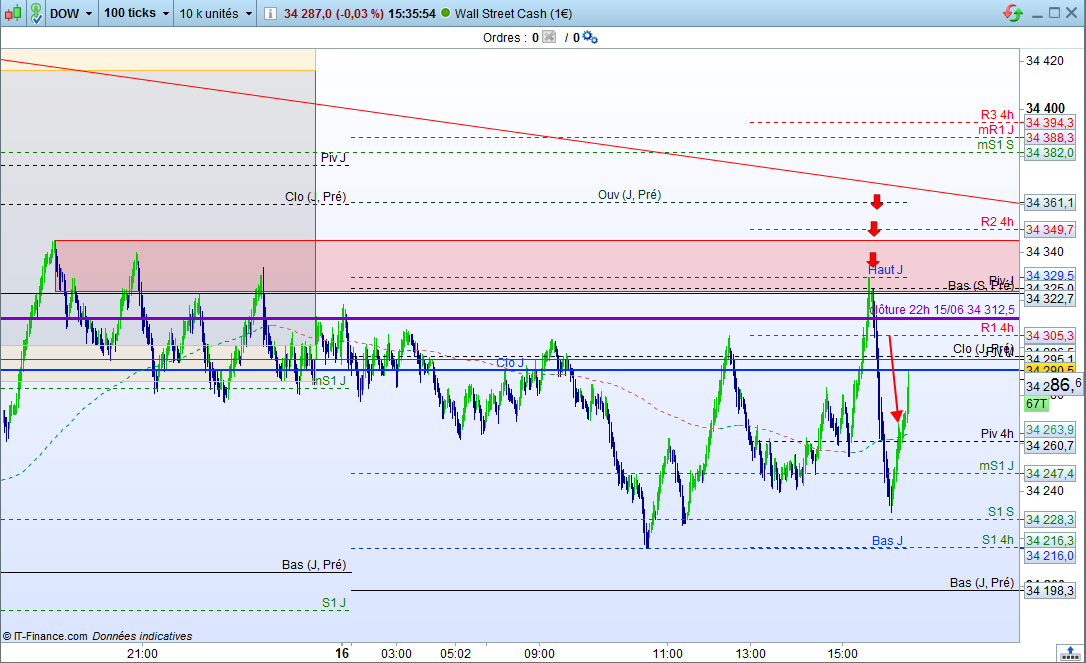Screen dimensions: 1086x663
Task: Click the 15:00 time axis label
Action: coord(843,653)
